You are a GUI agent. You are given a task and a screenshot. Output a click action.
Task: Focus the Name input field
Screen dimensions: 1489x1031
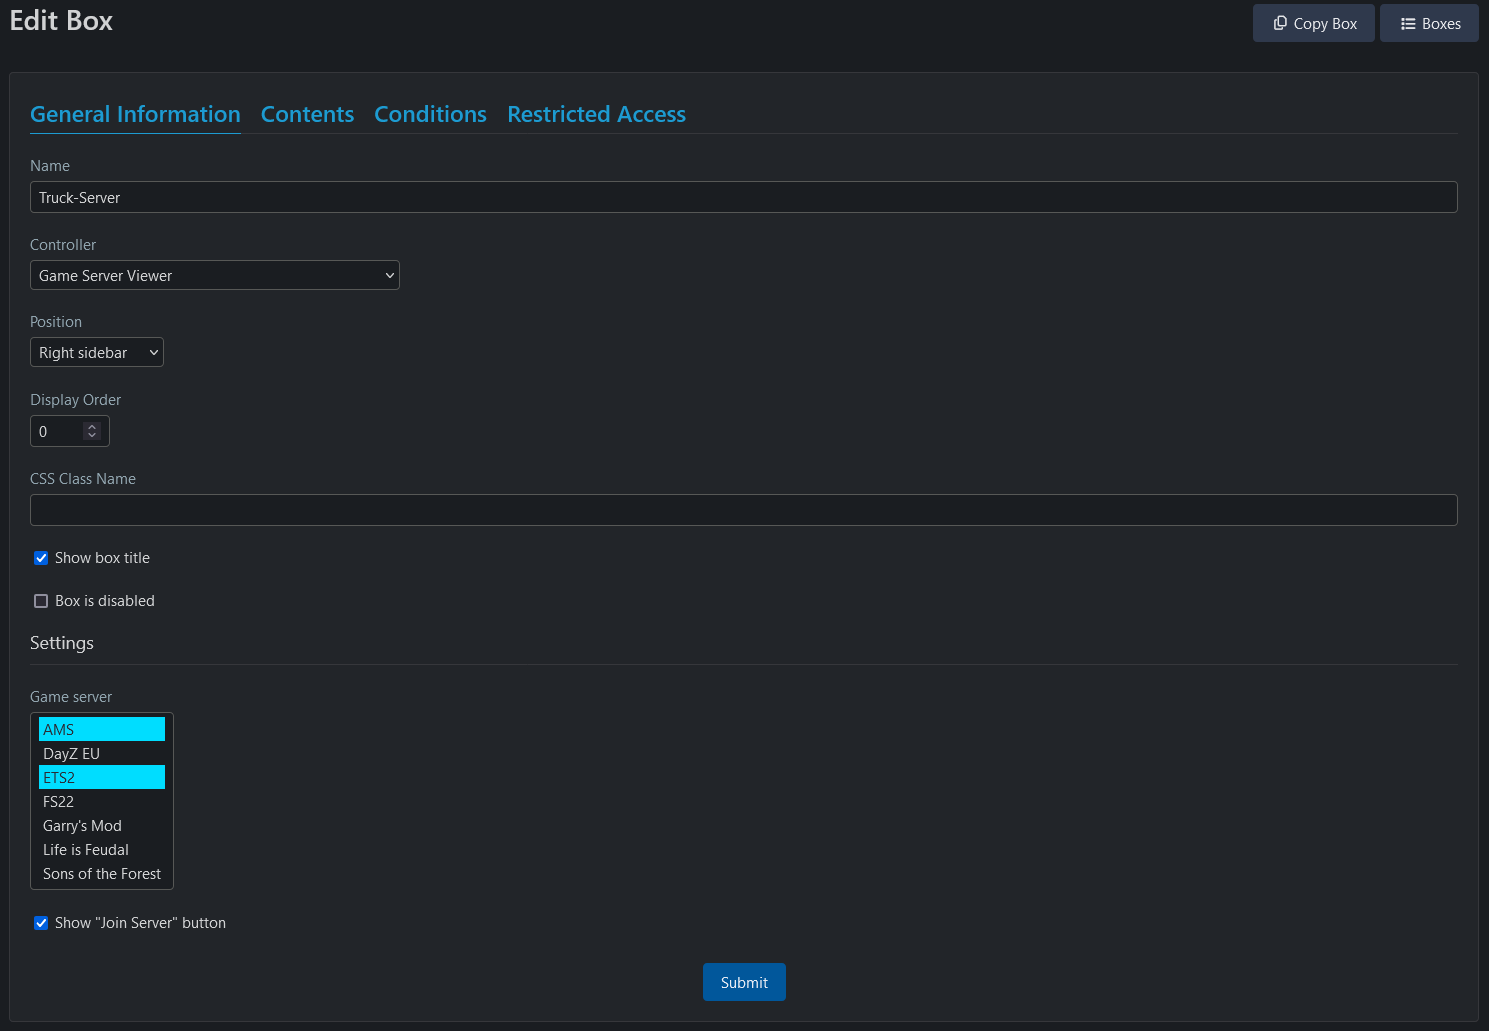[743, 197]
